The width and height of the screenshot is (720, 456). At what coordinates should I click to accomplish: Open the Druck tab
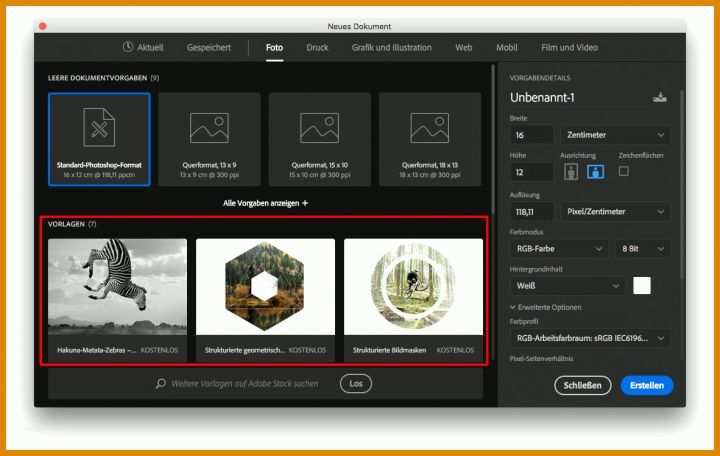[317, 47]
